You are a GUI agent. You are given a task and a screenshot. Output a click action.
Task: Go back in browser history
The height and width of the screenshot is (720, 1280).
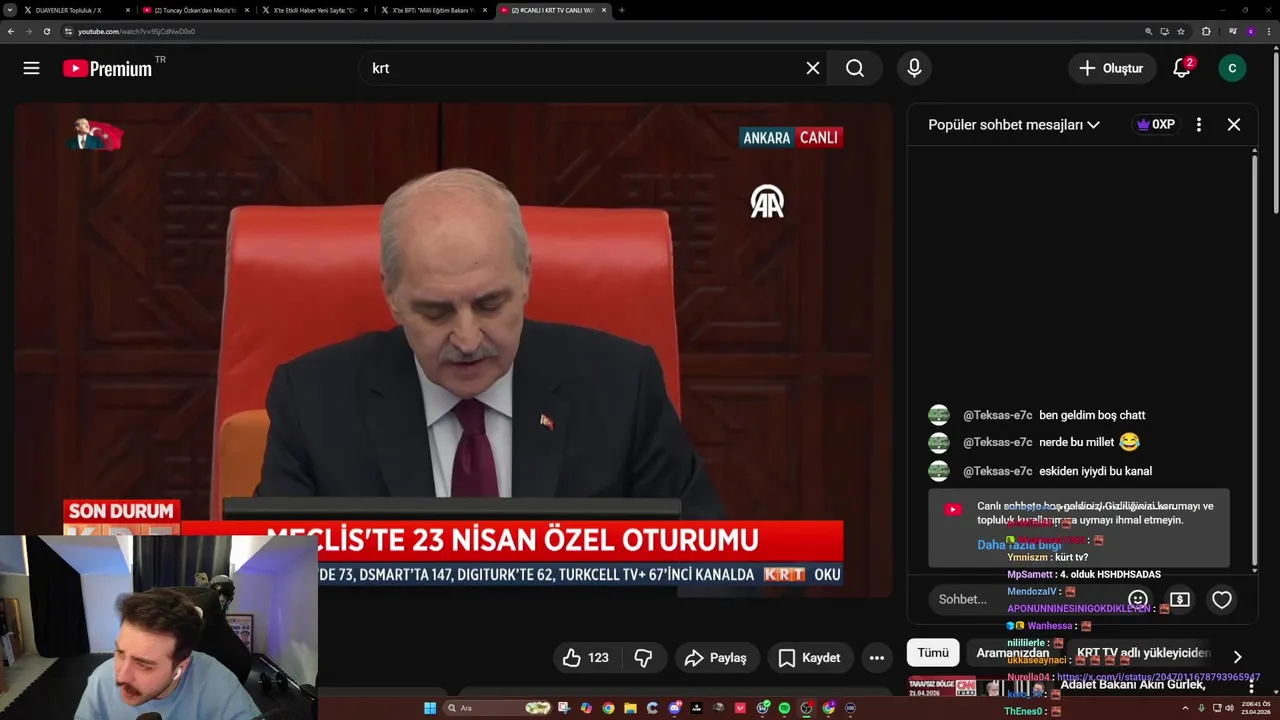click(11, 31)
